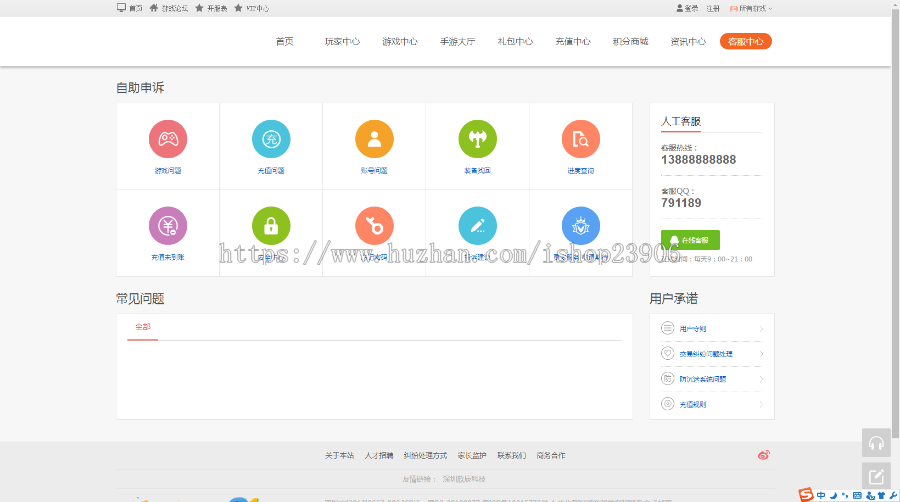Click the page vertical scrollbar
900x502 pixels.
pyautogui.click(x=895, y=224)
